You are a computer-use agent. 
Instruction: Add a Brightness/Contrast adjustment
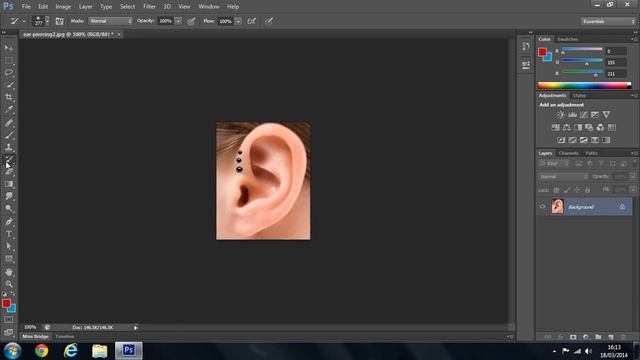tap(561, 115)
